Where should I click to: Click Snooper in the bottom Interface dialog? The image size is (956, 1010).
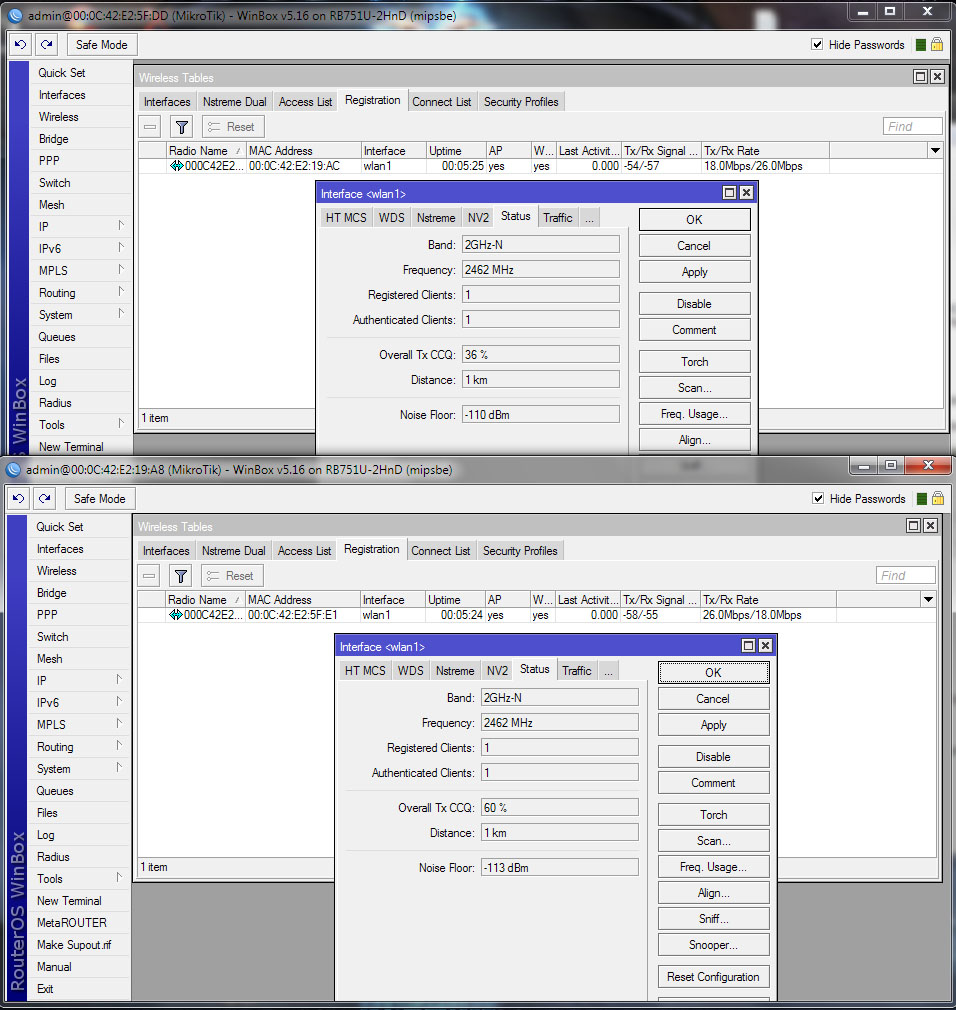[x=714, y=944]
